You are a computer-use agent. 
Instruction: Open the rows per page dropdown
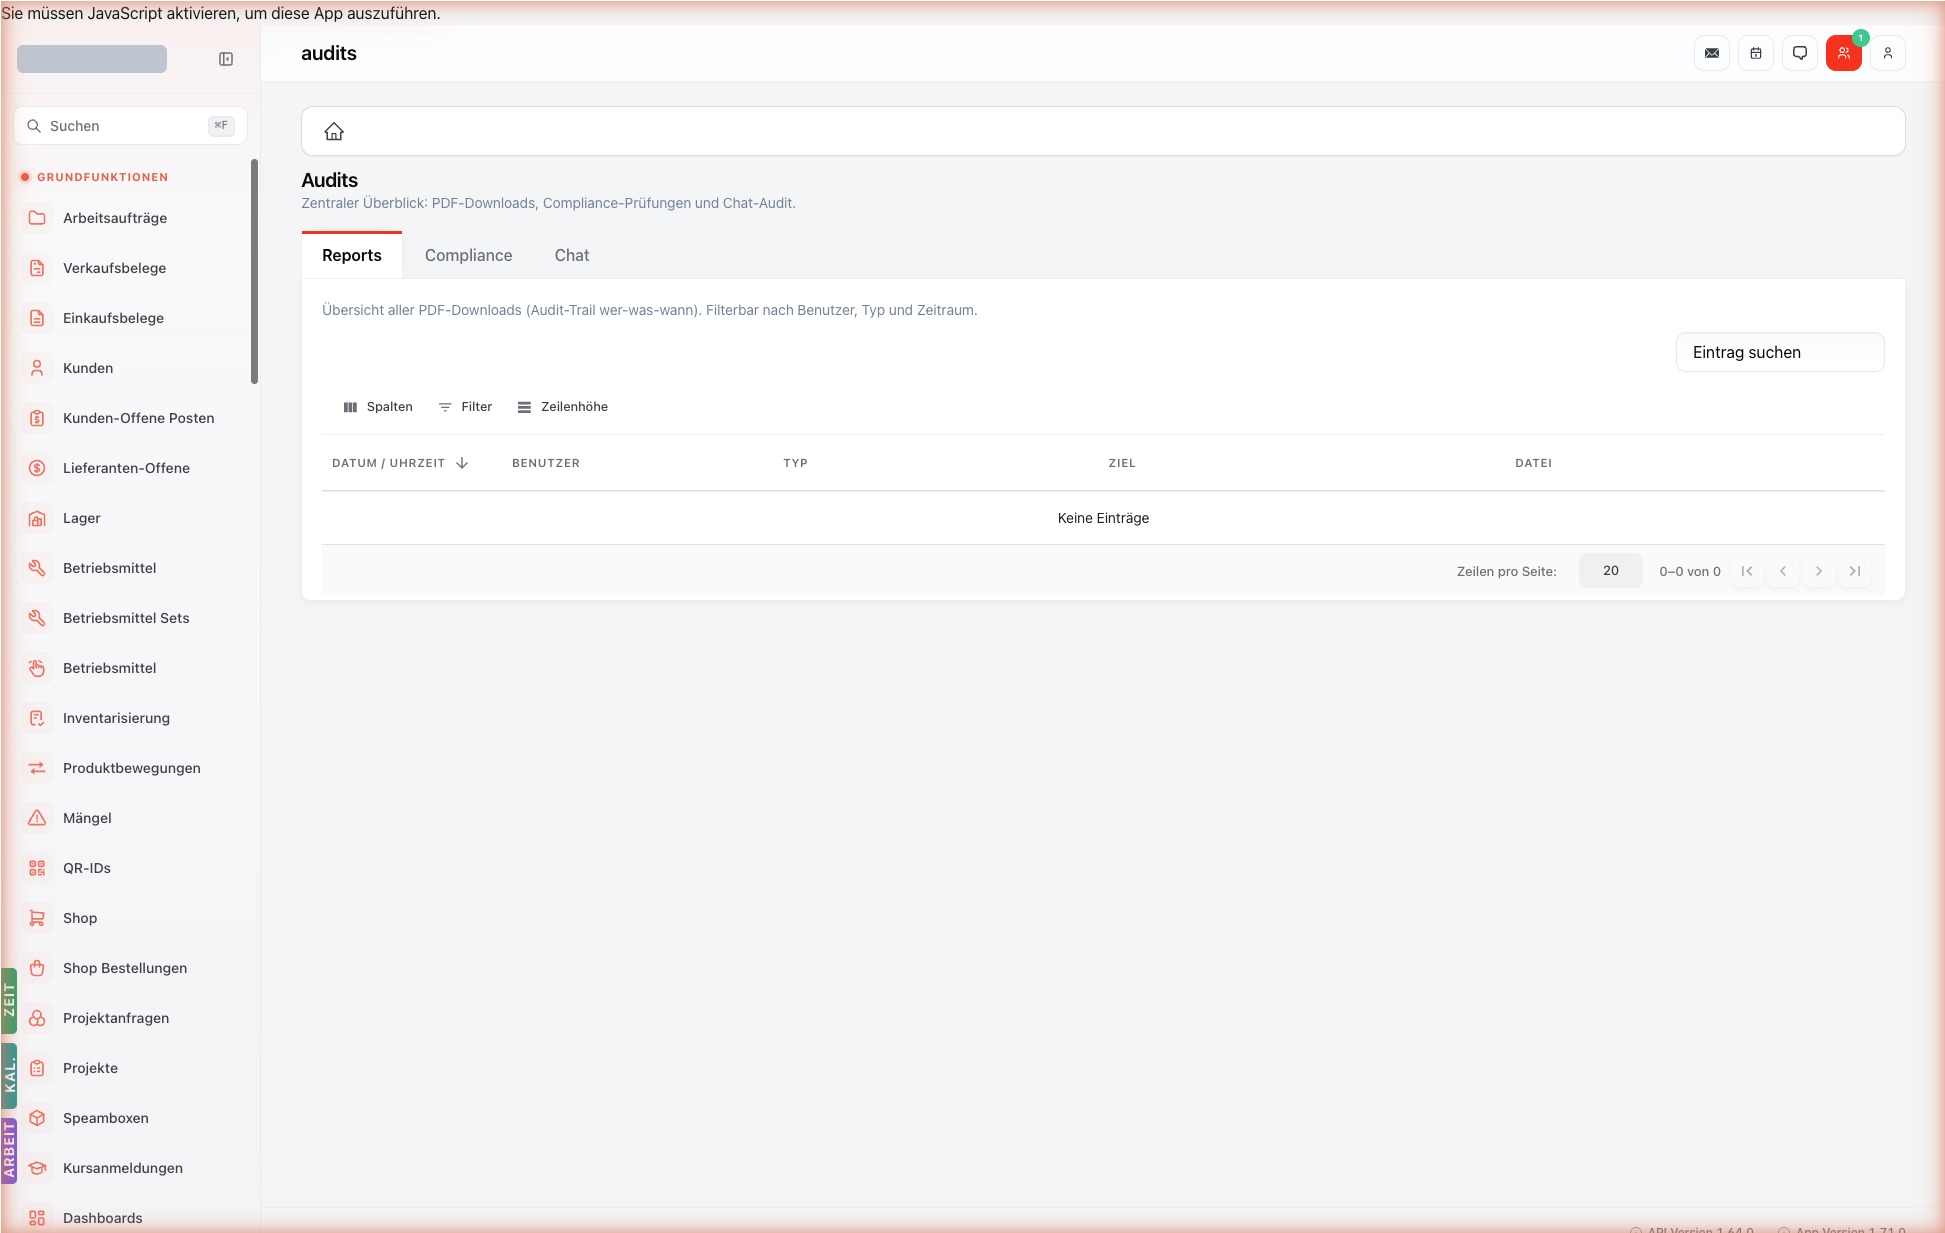(x=1610, y=571)
